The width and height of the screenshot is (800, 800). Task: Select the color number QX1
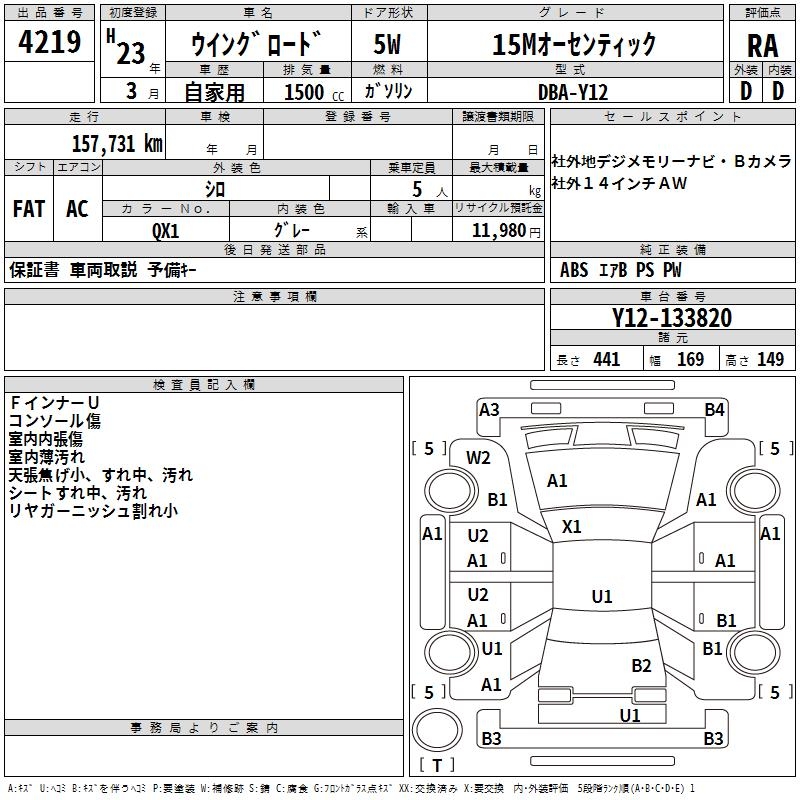tap(165, 229)
